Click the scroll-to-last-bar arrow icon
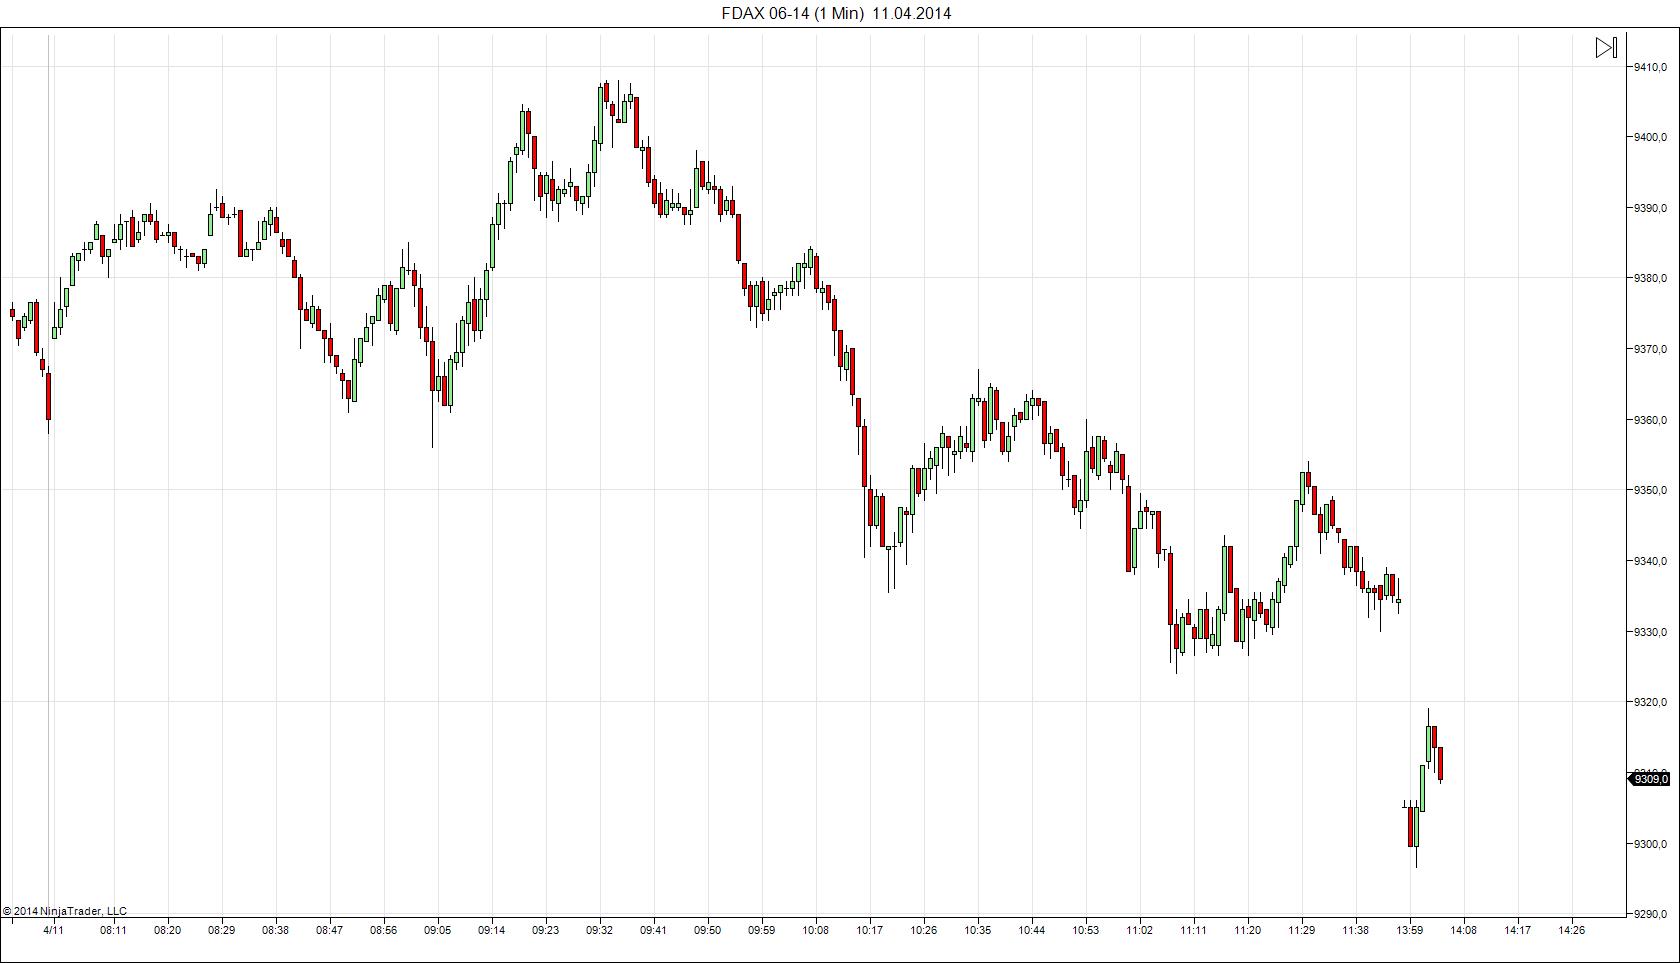The image size is (1680, 963). coord(1606,48)
